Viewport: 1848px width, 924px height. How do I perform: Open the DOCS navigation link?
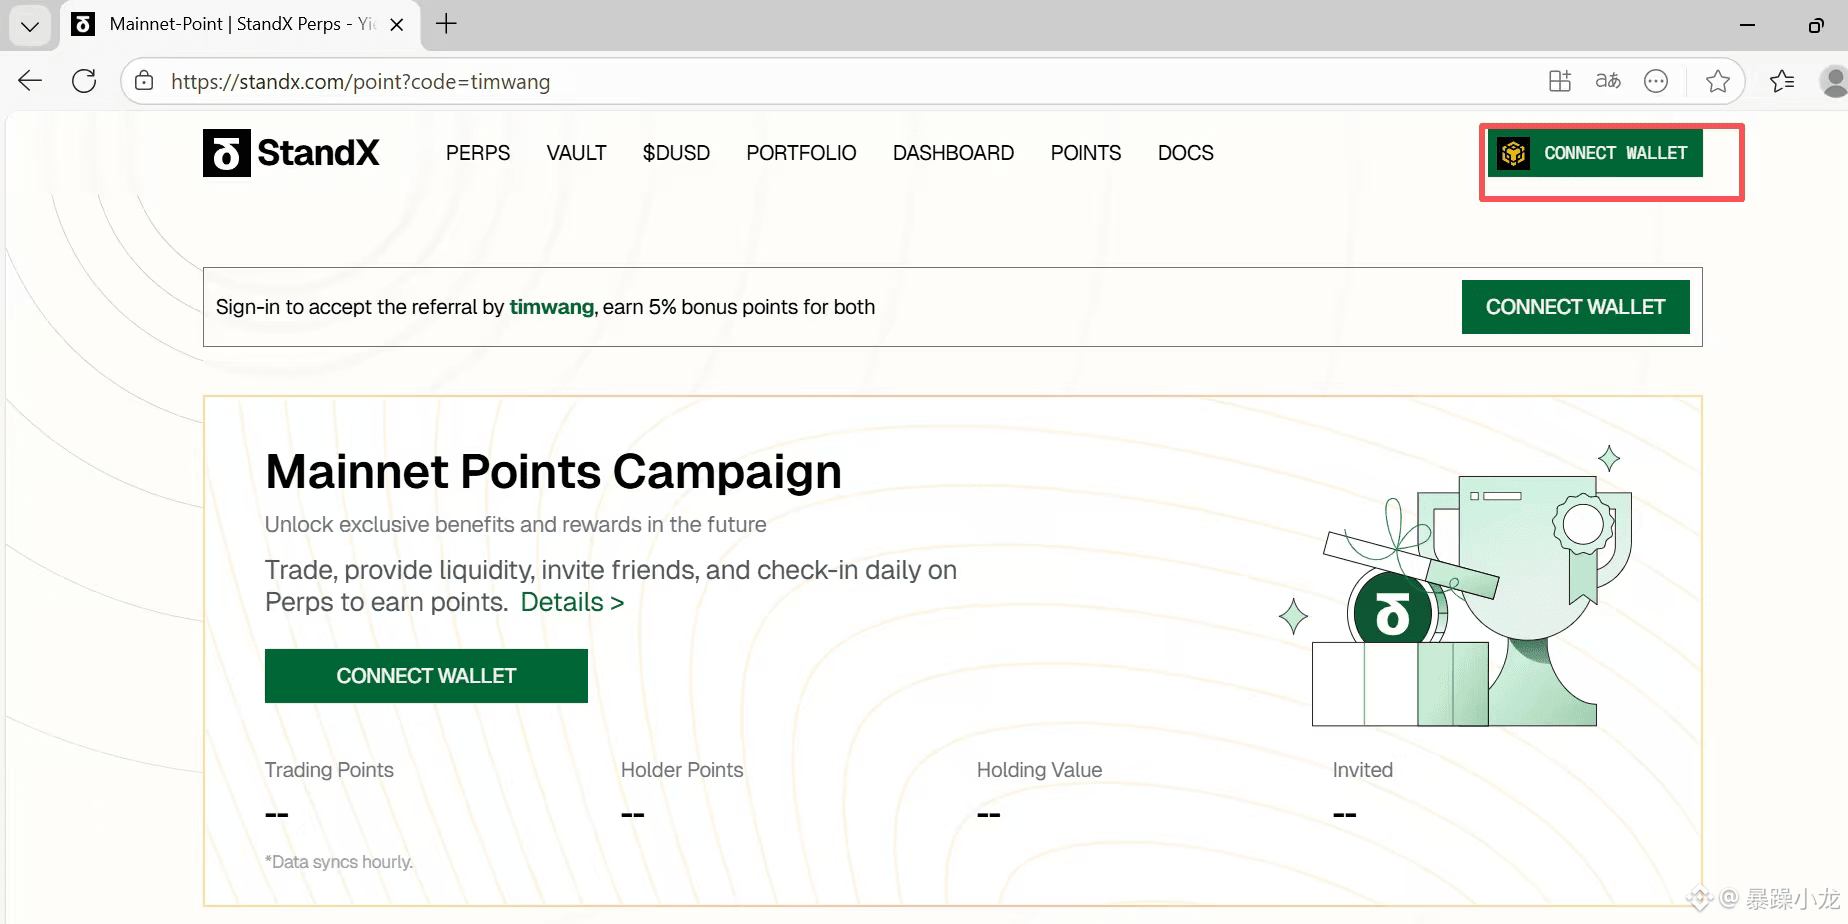coord(1185,153)
